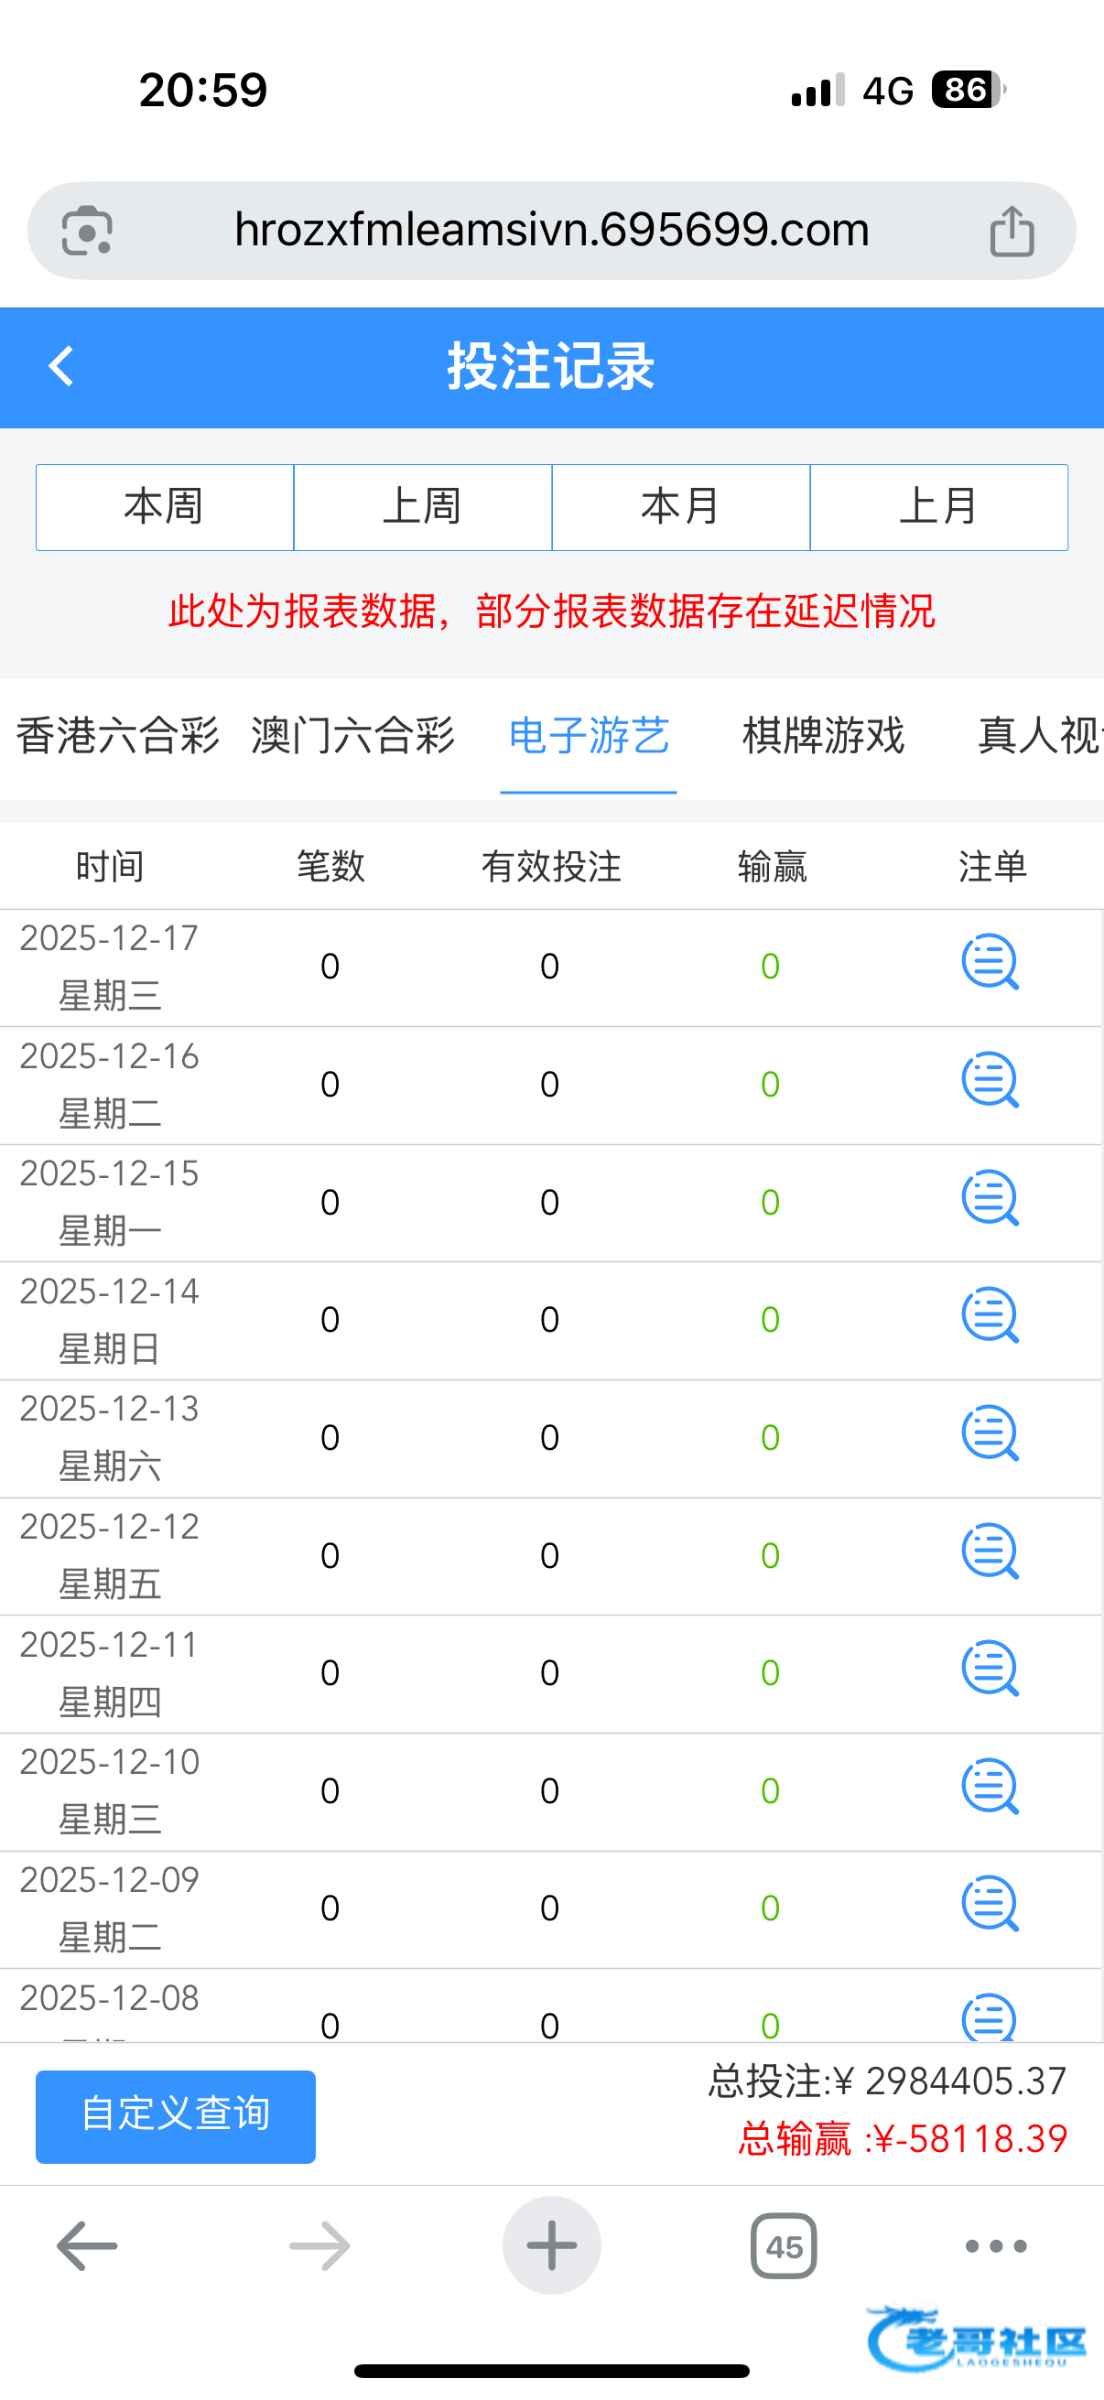The width and height of the screenshot is (1104, 2400).
Task: Switch to the 香港六合彩 tab
Action: coord(118,737)
